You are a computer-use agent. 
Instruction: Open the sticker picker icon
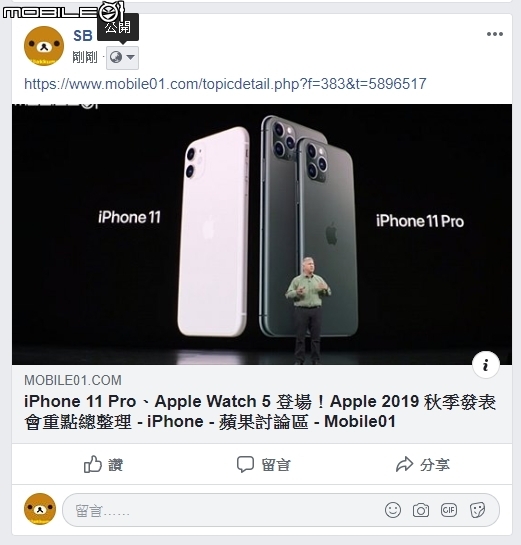tap(477, 510)
